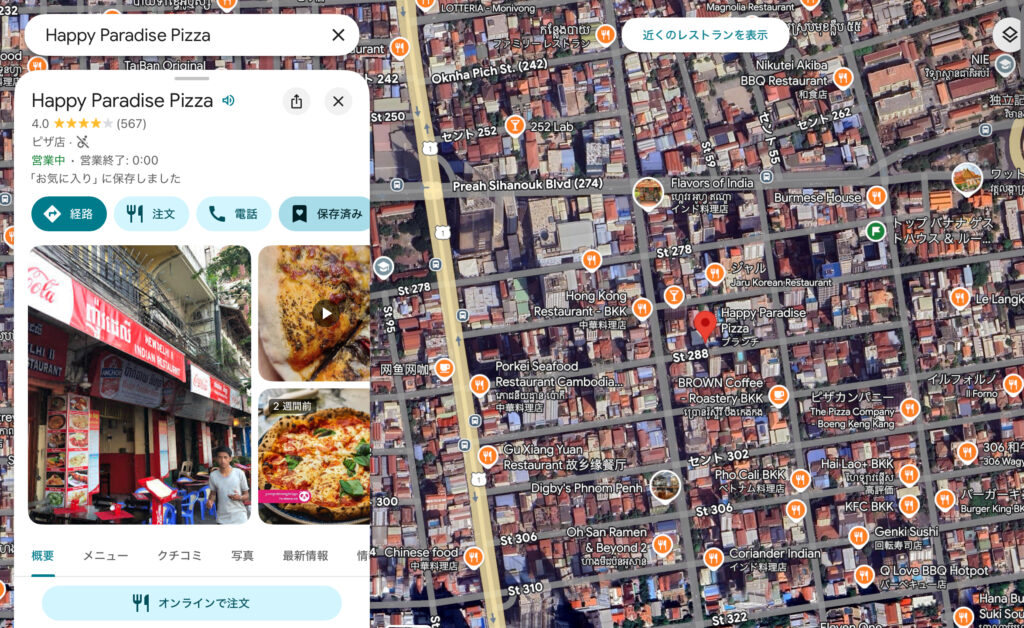Toggle the 保存済み saved bookmark button
Viewport: 1024px width, 628px height.
(325, 213)
